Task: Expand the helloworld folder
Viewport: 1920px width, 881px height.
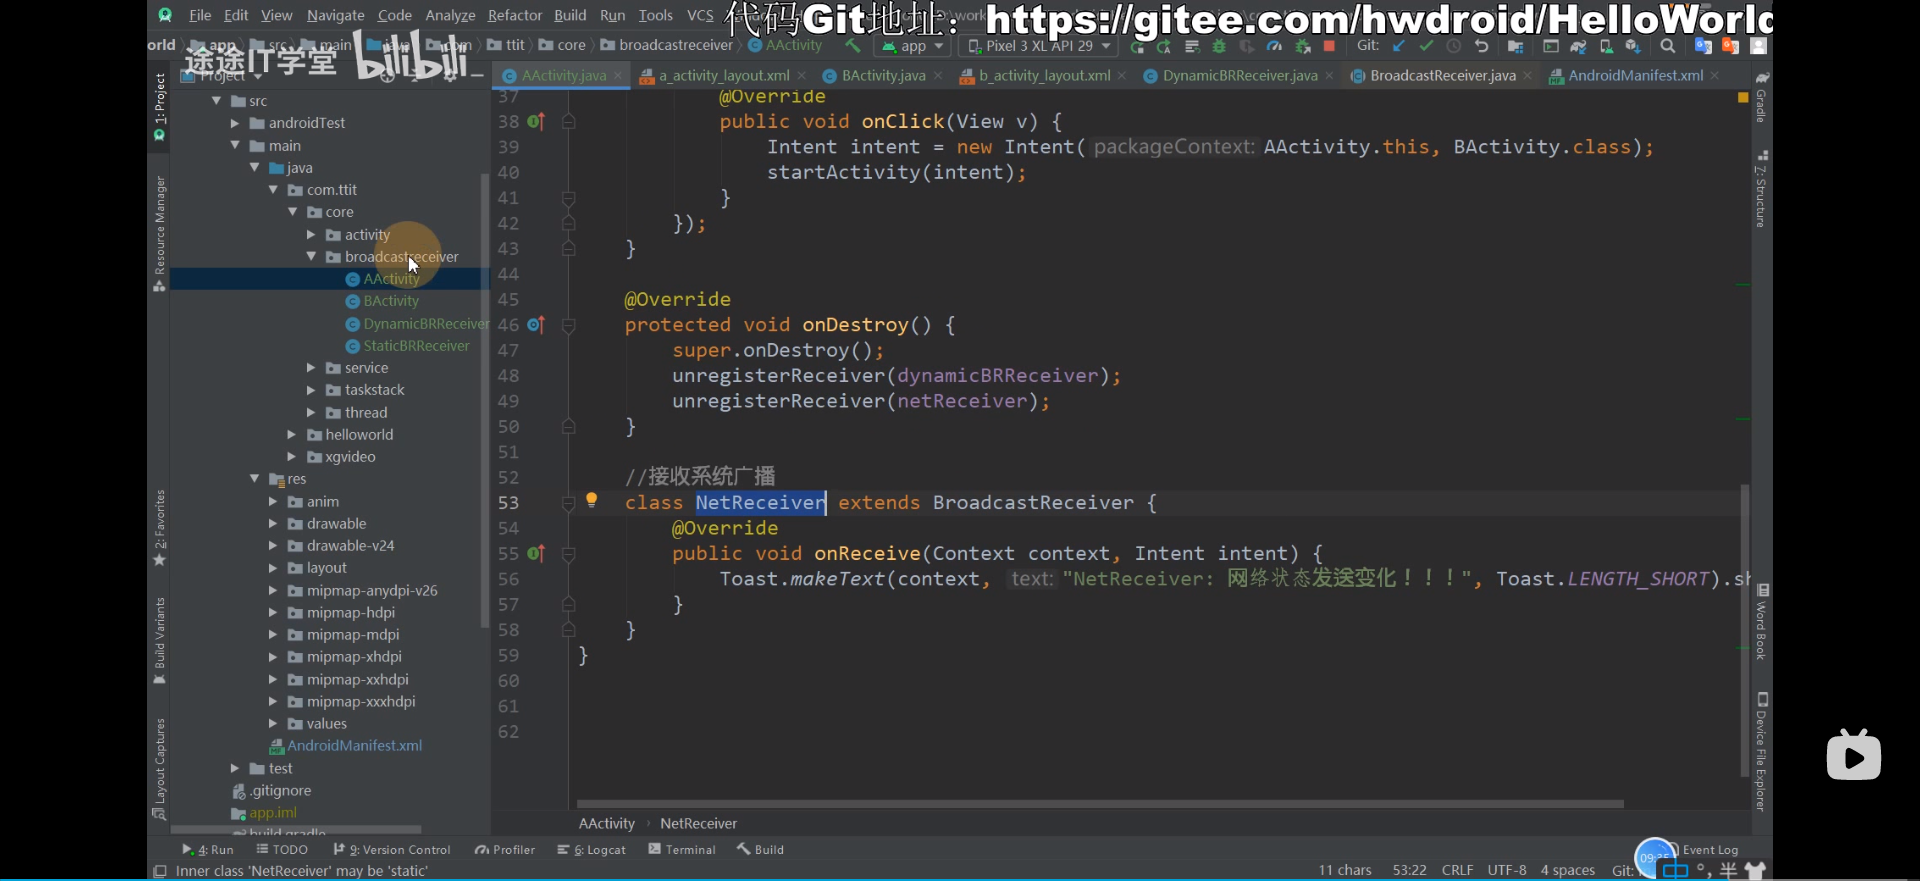Action: [292, 435]
